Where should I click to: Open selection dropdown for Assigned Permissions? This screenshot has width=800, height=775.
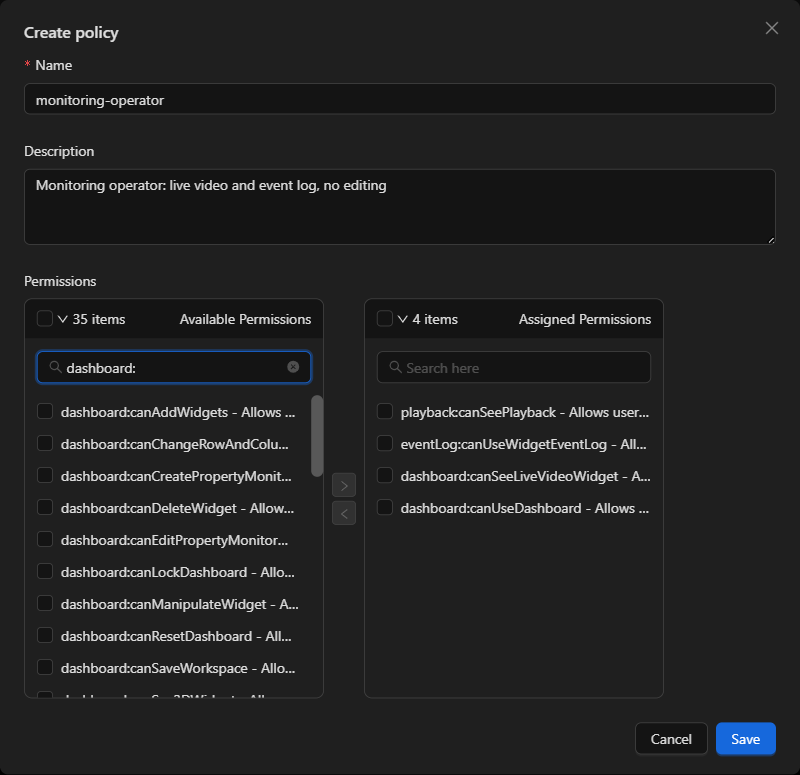tap(403, 319)
